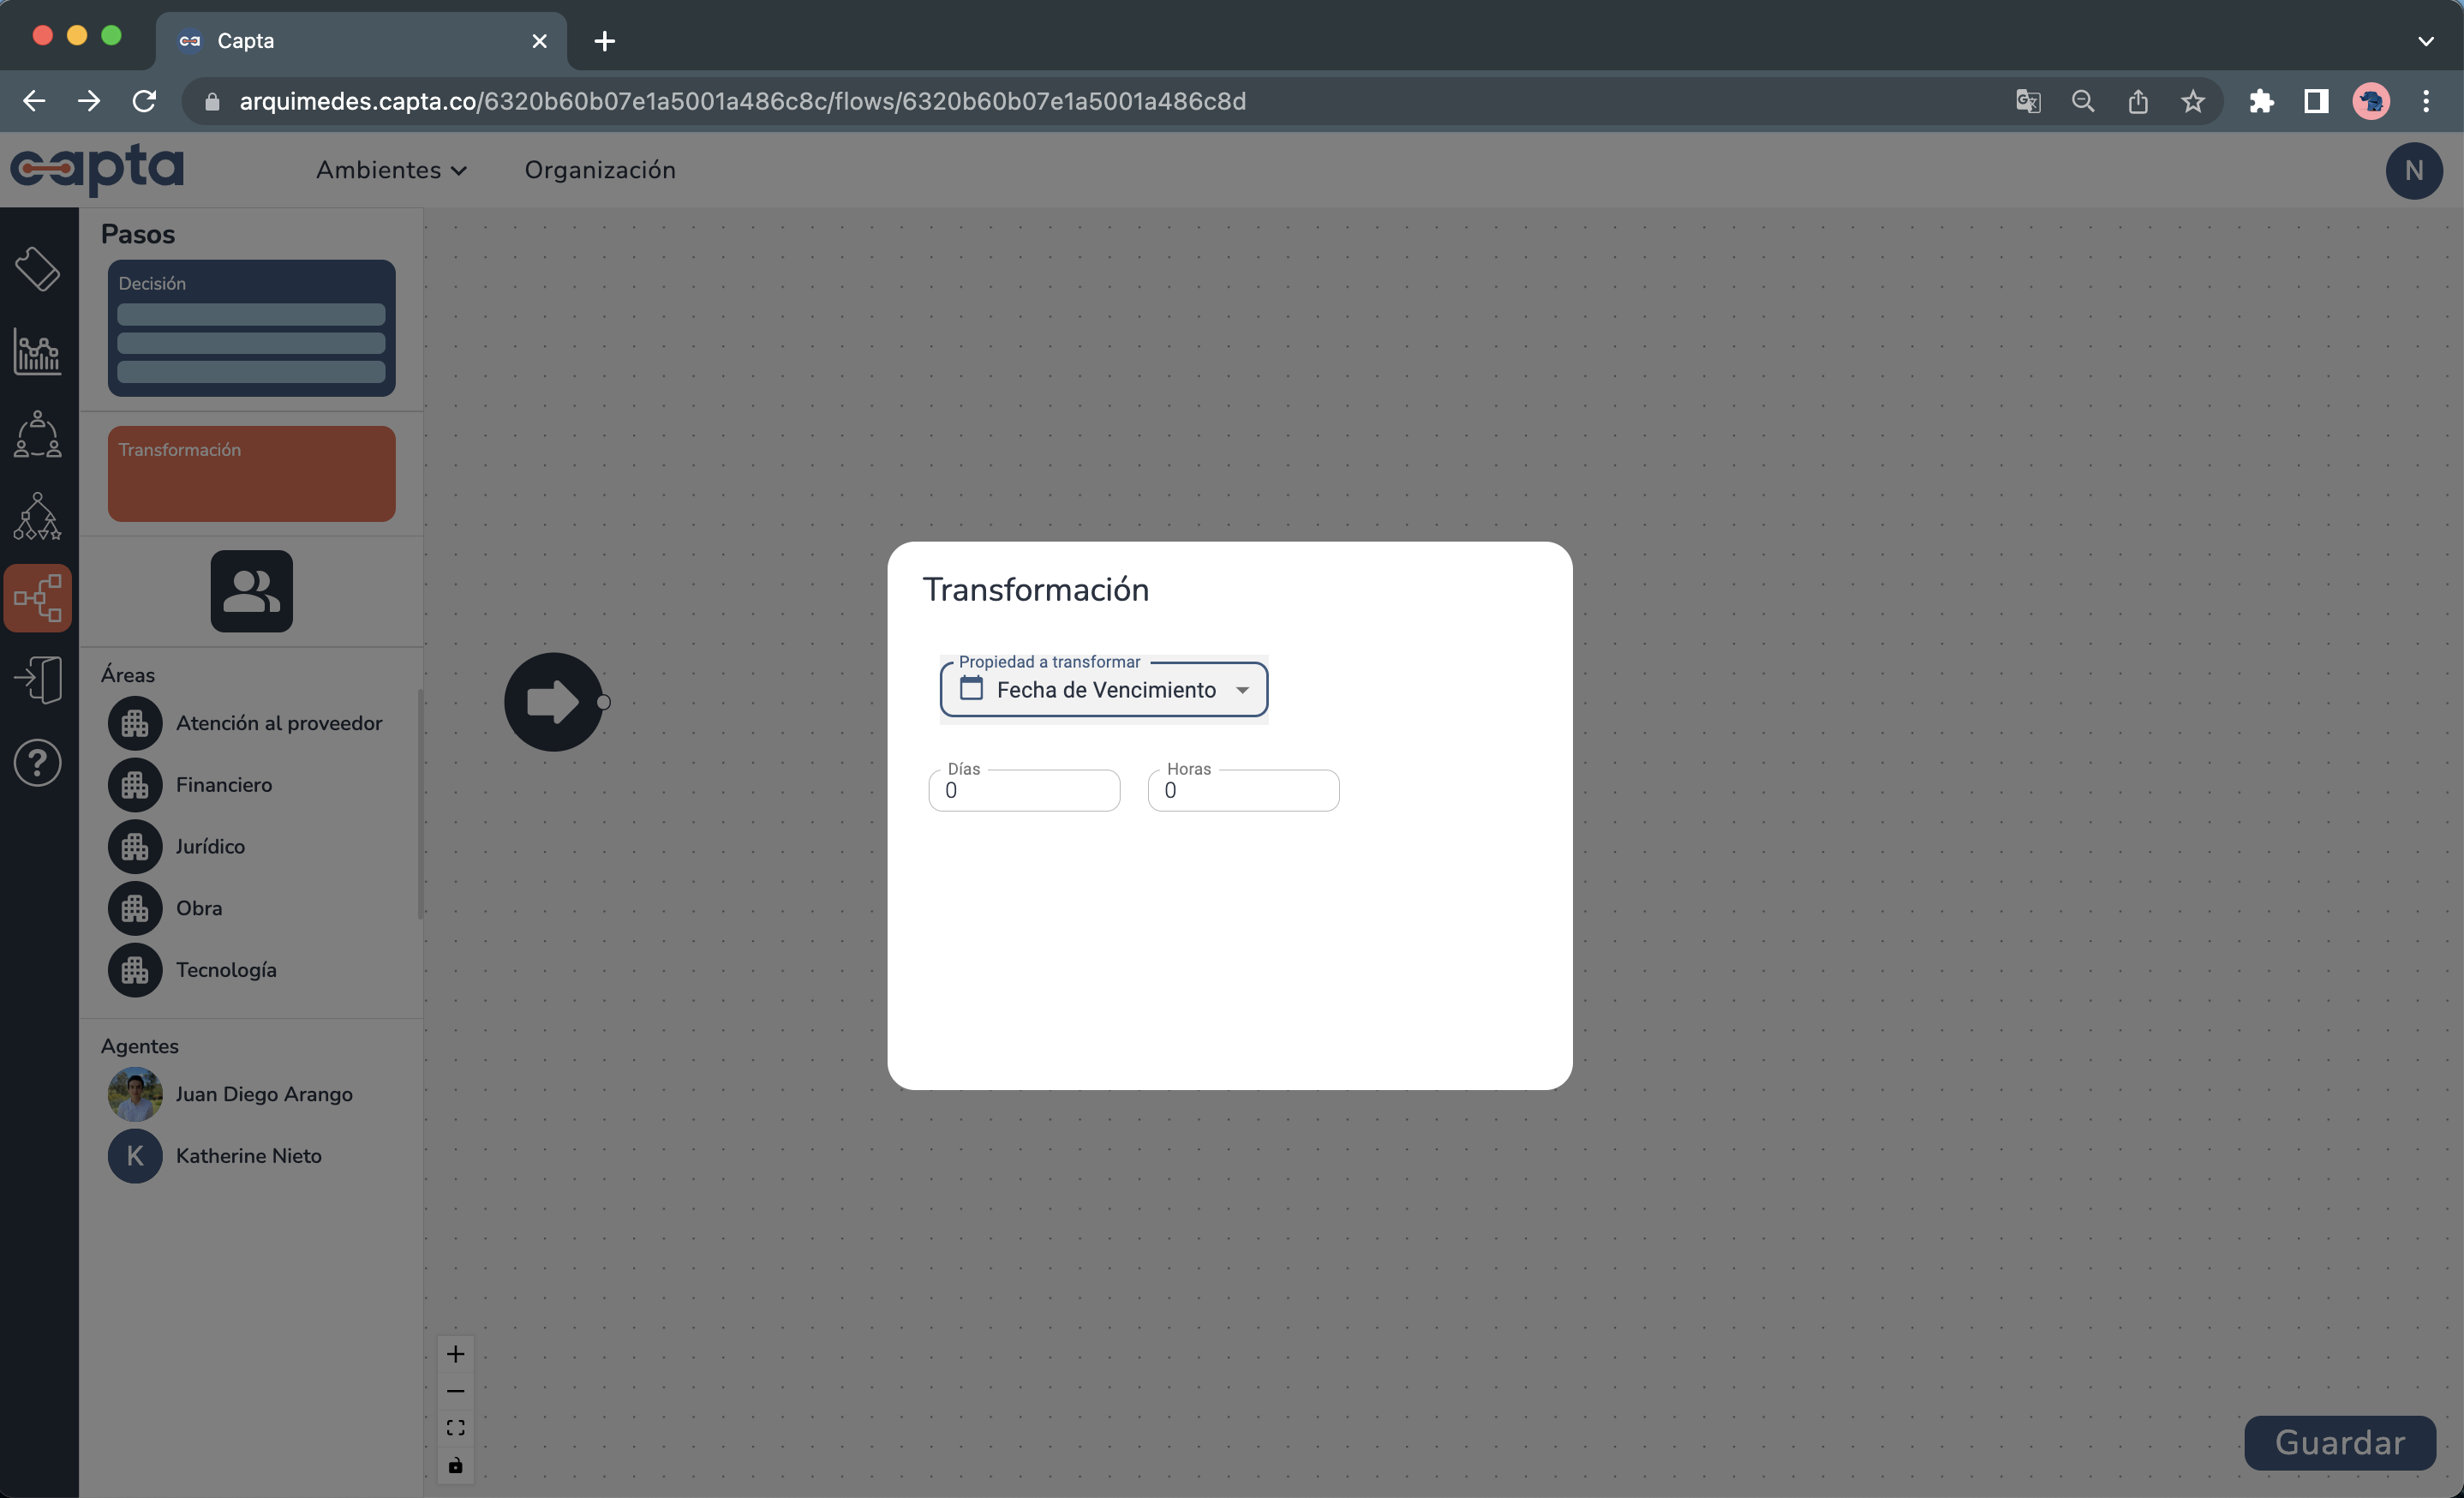Click the logout door sidebar icon
This screenshot has width=2464, height=1498.
(x=37, y=680)
